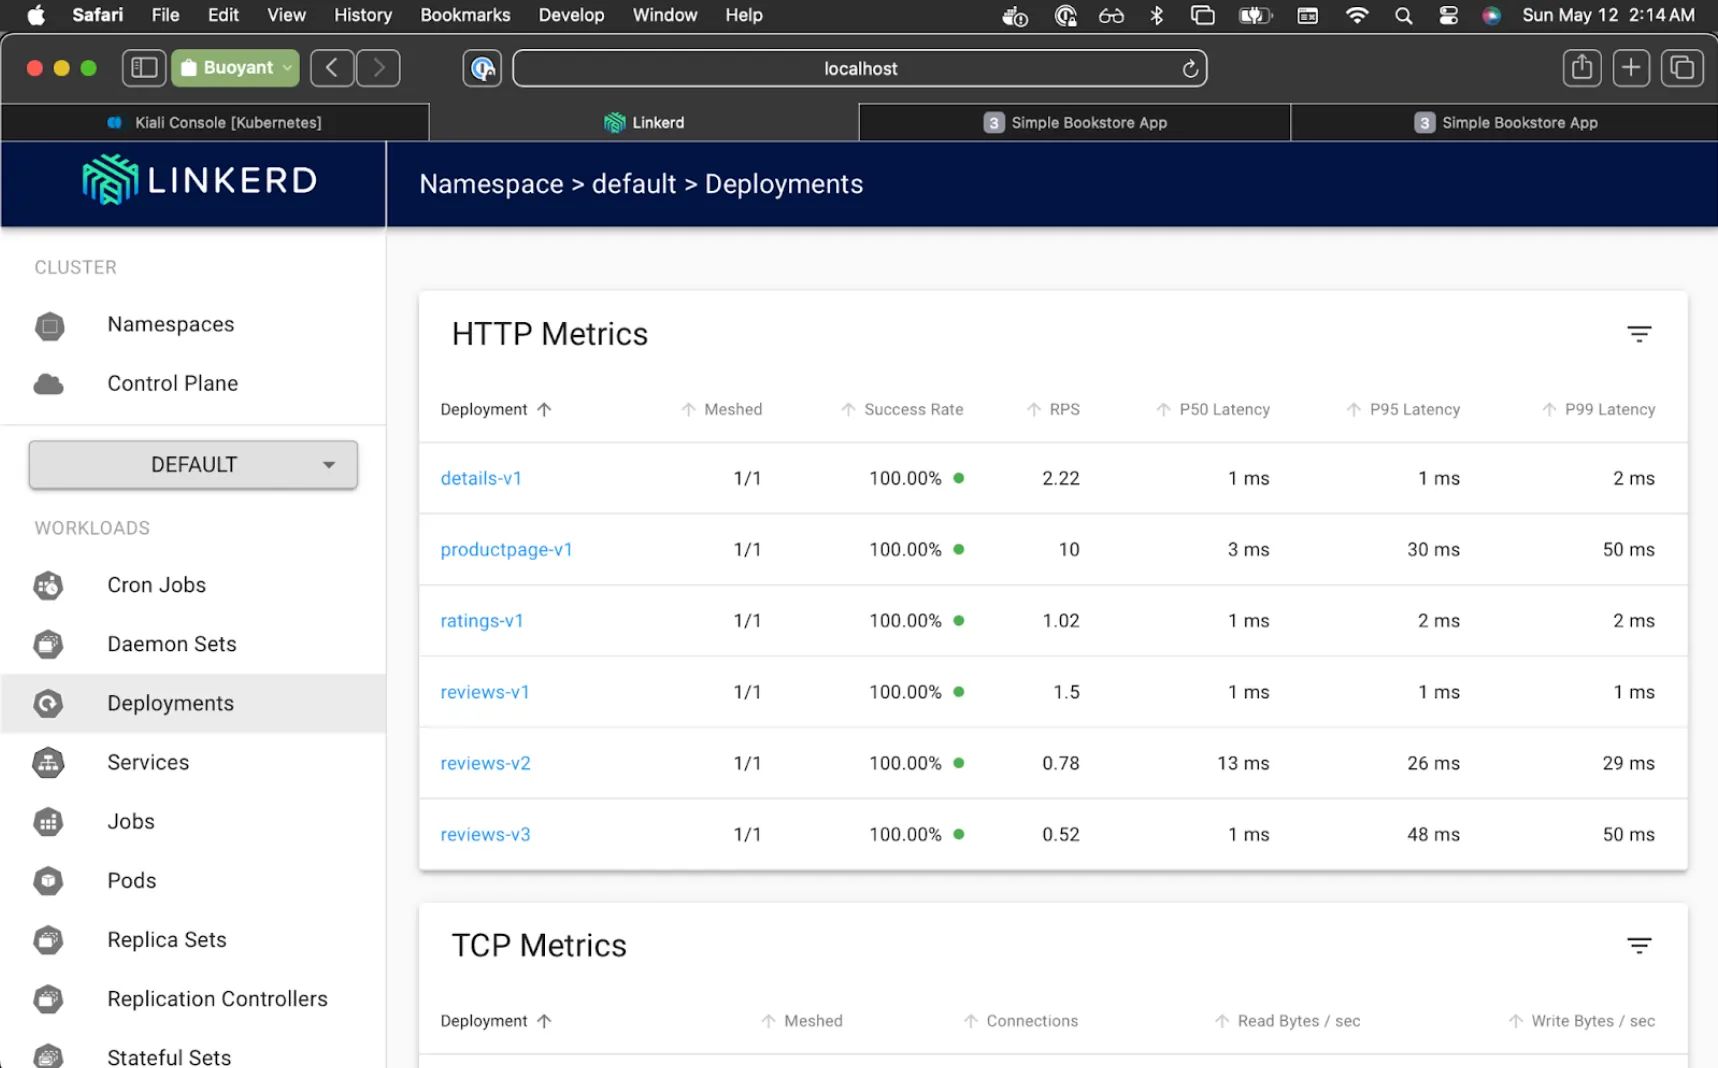Open the reviews-v2 deployment link
Viewport: 1718px width, 1068px height.
pos(485,763)
